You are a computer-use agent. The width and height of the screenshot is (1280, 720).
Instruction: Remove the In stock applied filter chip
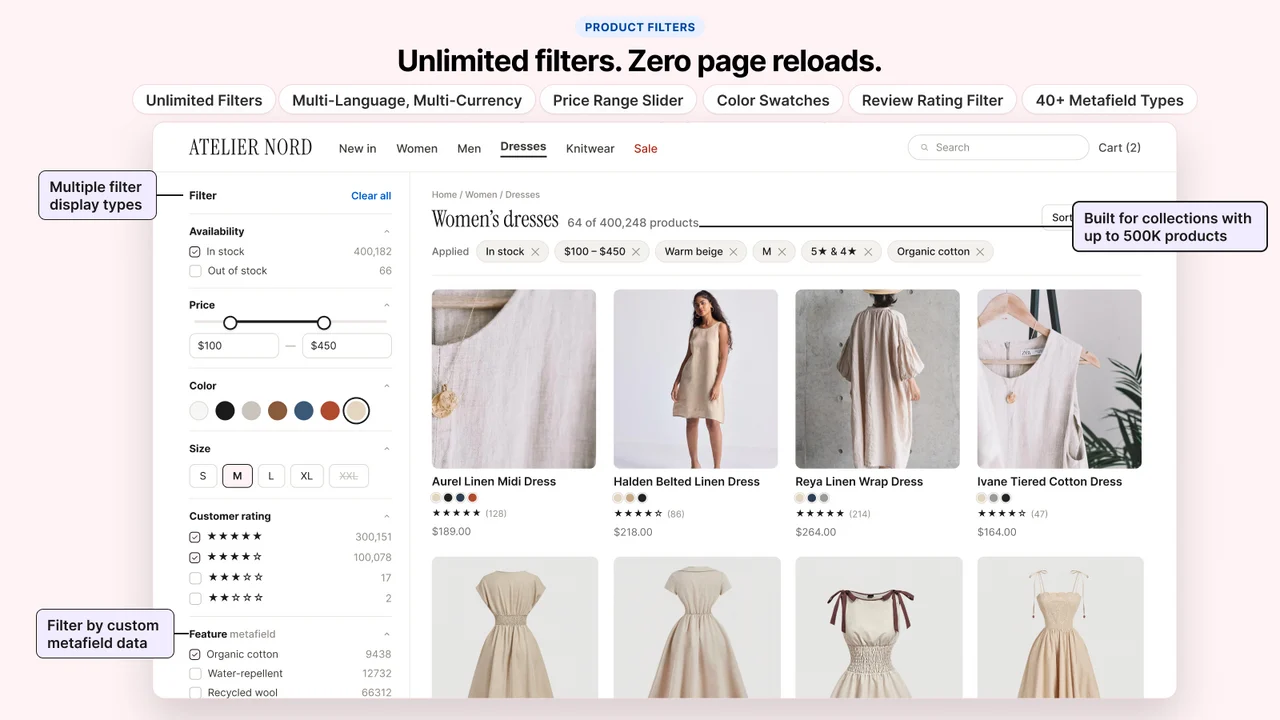point(535,252)
